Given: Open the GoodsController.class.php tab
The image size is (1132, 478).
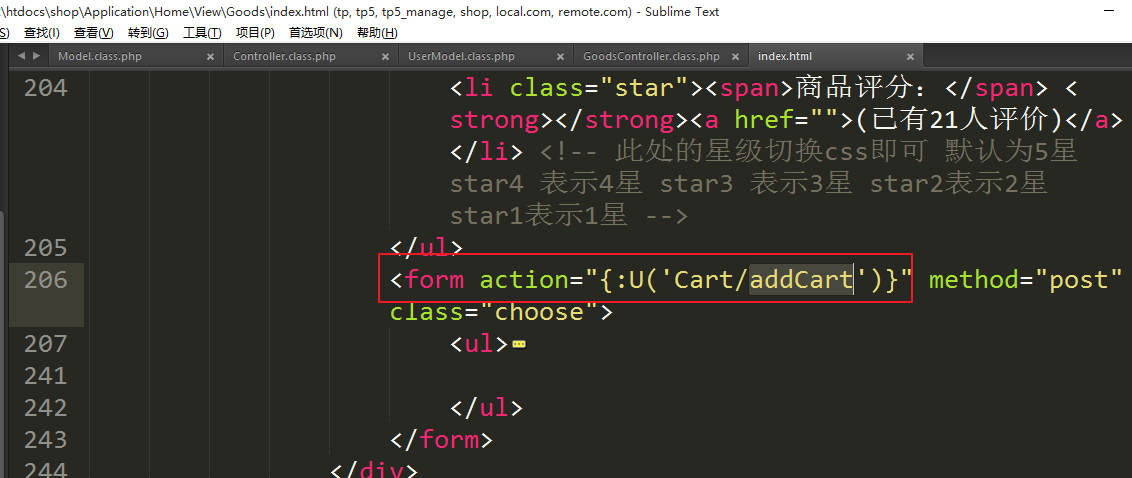Looking at the screenshot, I should tap(651, 56).
